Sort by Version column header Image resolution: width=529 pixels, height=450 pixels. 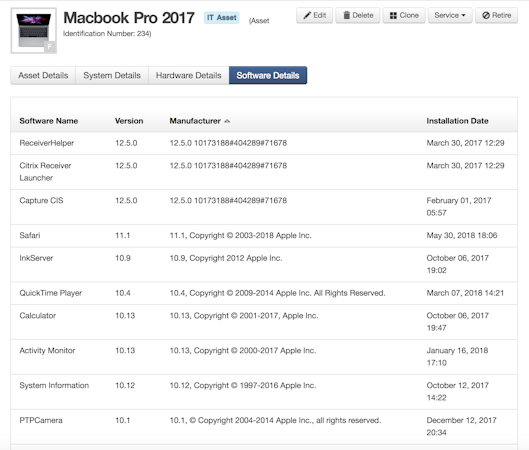129,121
